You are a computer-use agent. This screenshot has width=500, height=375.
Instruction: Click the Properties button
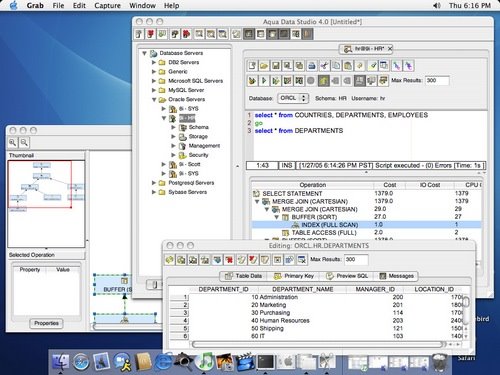tap(46, 323)
